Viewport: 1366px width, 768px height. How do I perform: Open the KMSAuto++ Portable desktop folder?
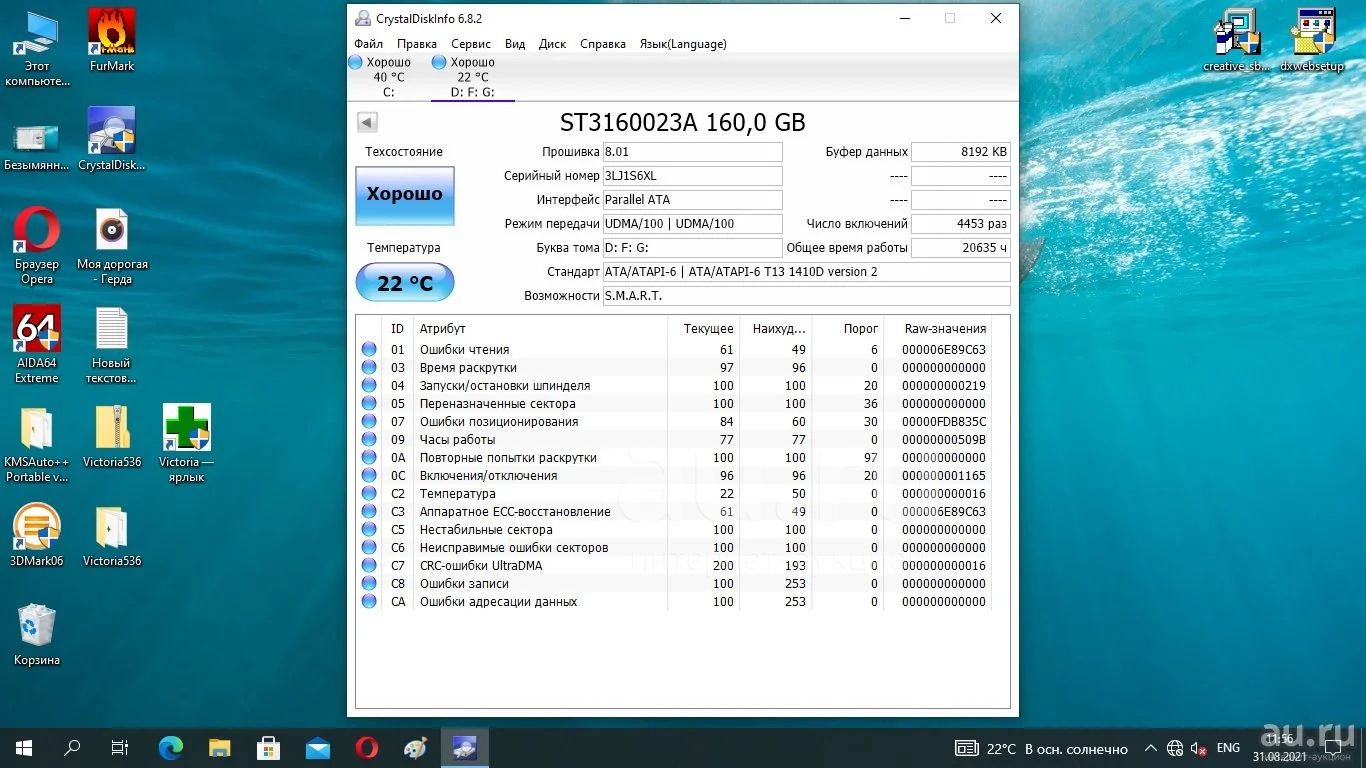coord(37,444)
